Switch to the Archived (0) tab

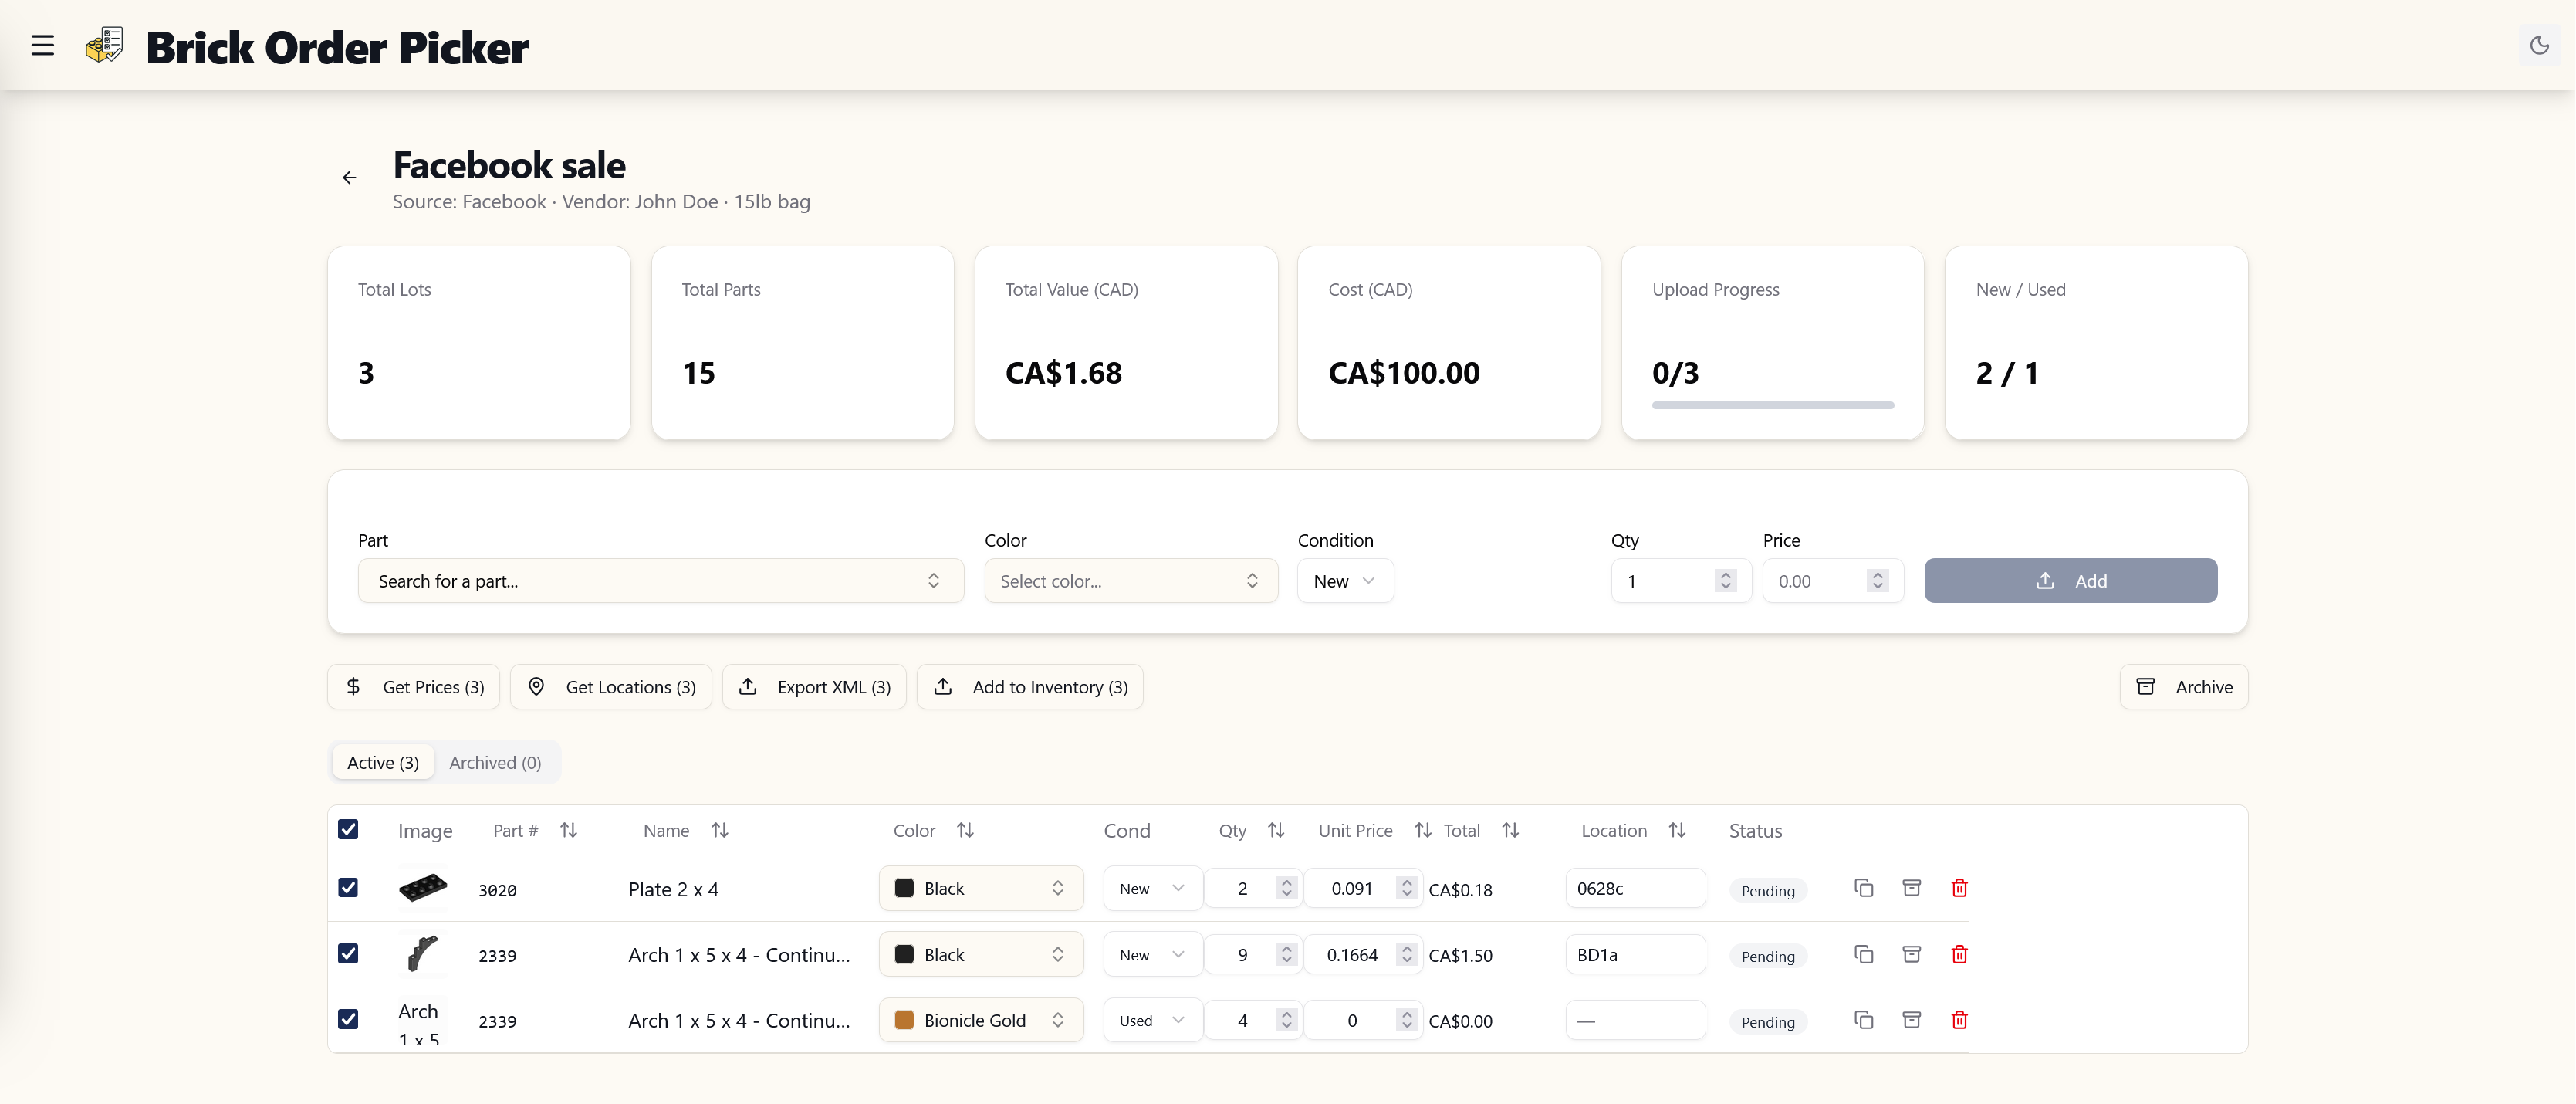(x=495, y=763)
